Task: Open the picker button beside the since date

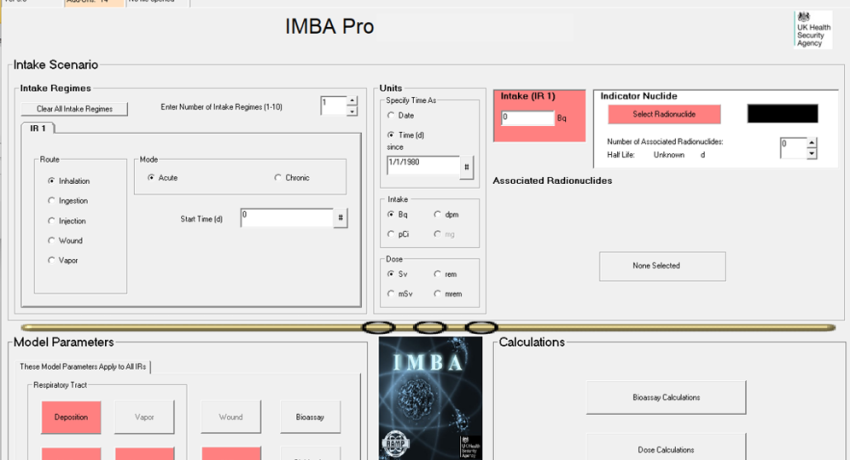Action: [x=467, y=167]
